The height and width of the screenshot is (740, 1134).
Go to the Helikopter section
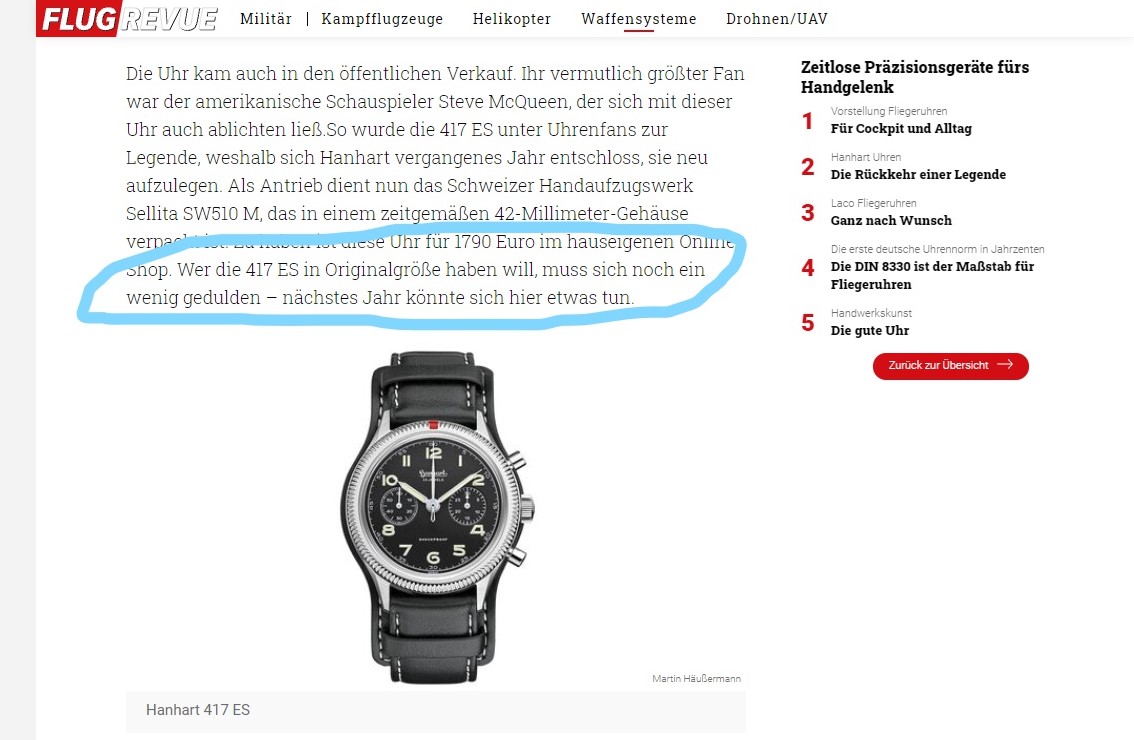tap(511, 19)
